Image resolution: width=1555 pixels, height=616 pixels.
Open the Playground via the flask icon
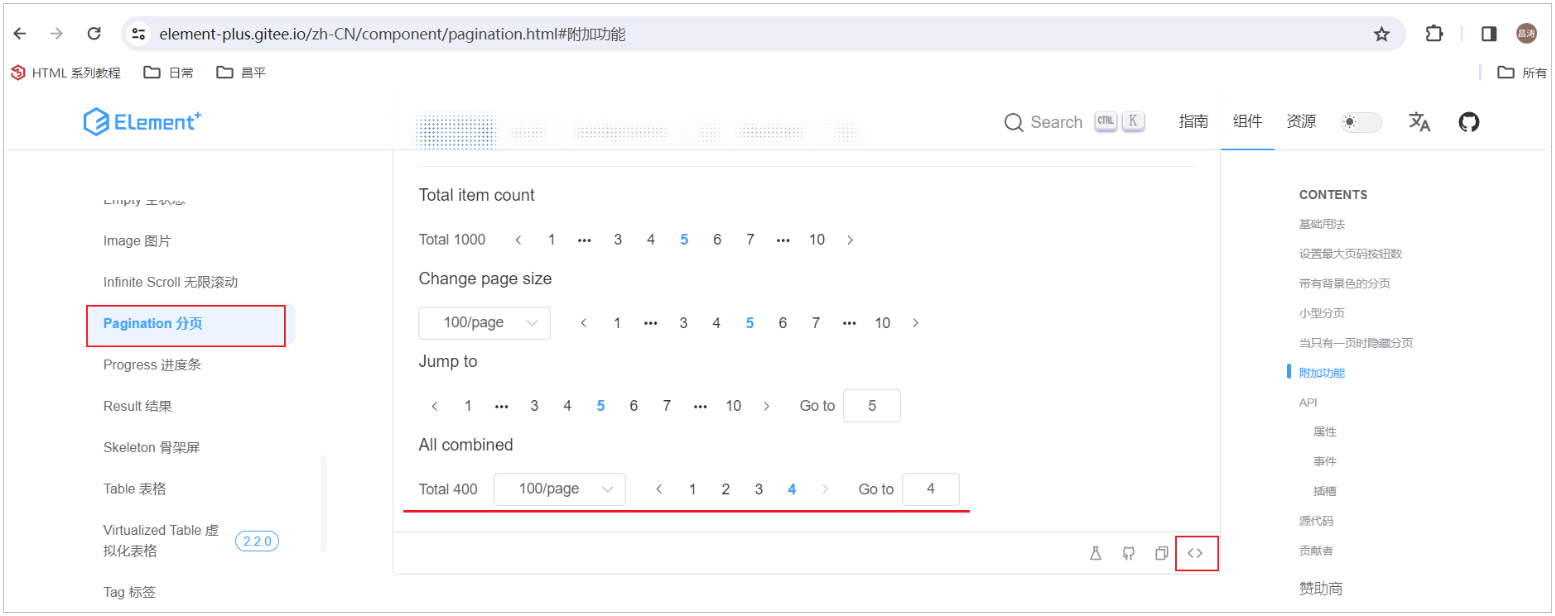[x=1096, y=552]
